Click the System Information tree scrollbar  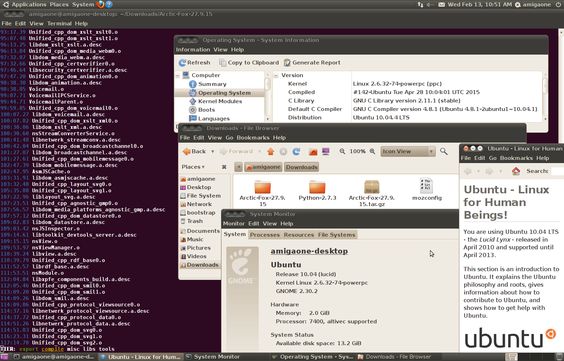(x=268, y=96)
